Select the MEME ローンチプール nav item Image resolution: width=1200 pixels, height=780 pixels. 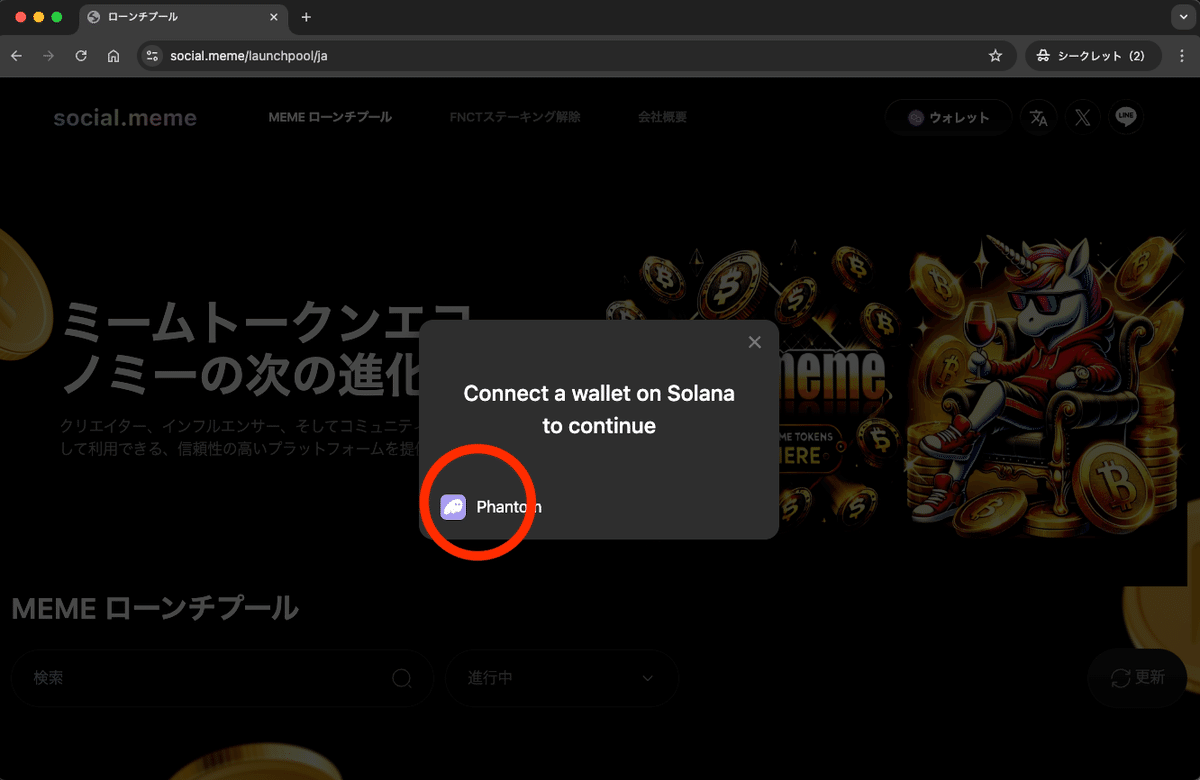[x=330, y=117]
